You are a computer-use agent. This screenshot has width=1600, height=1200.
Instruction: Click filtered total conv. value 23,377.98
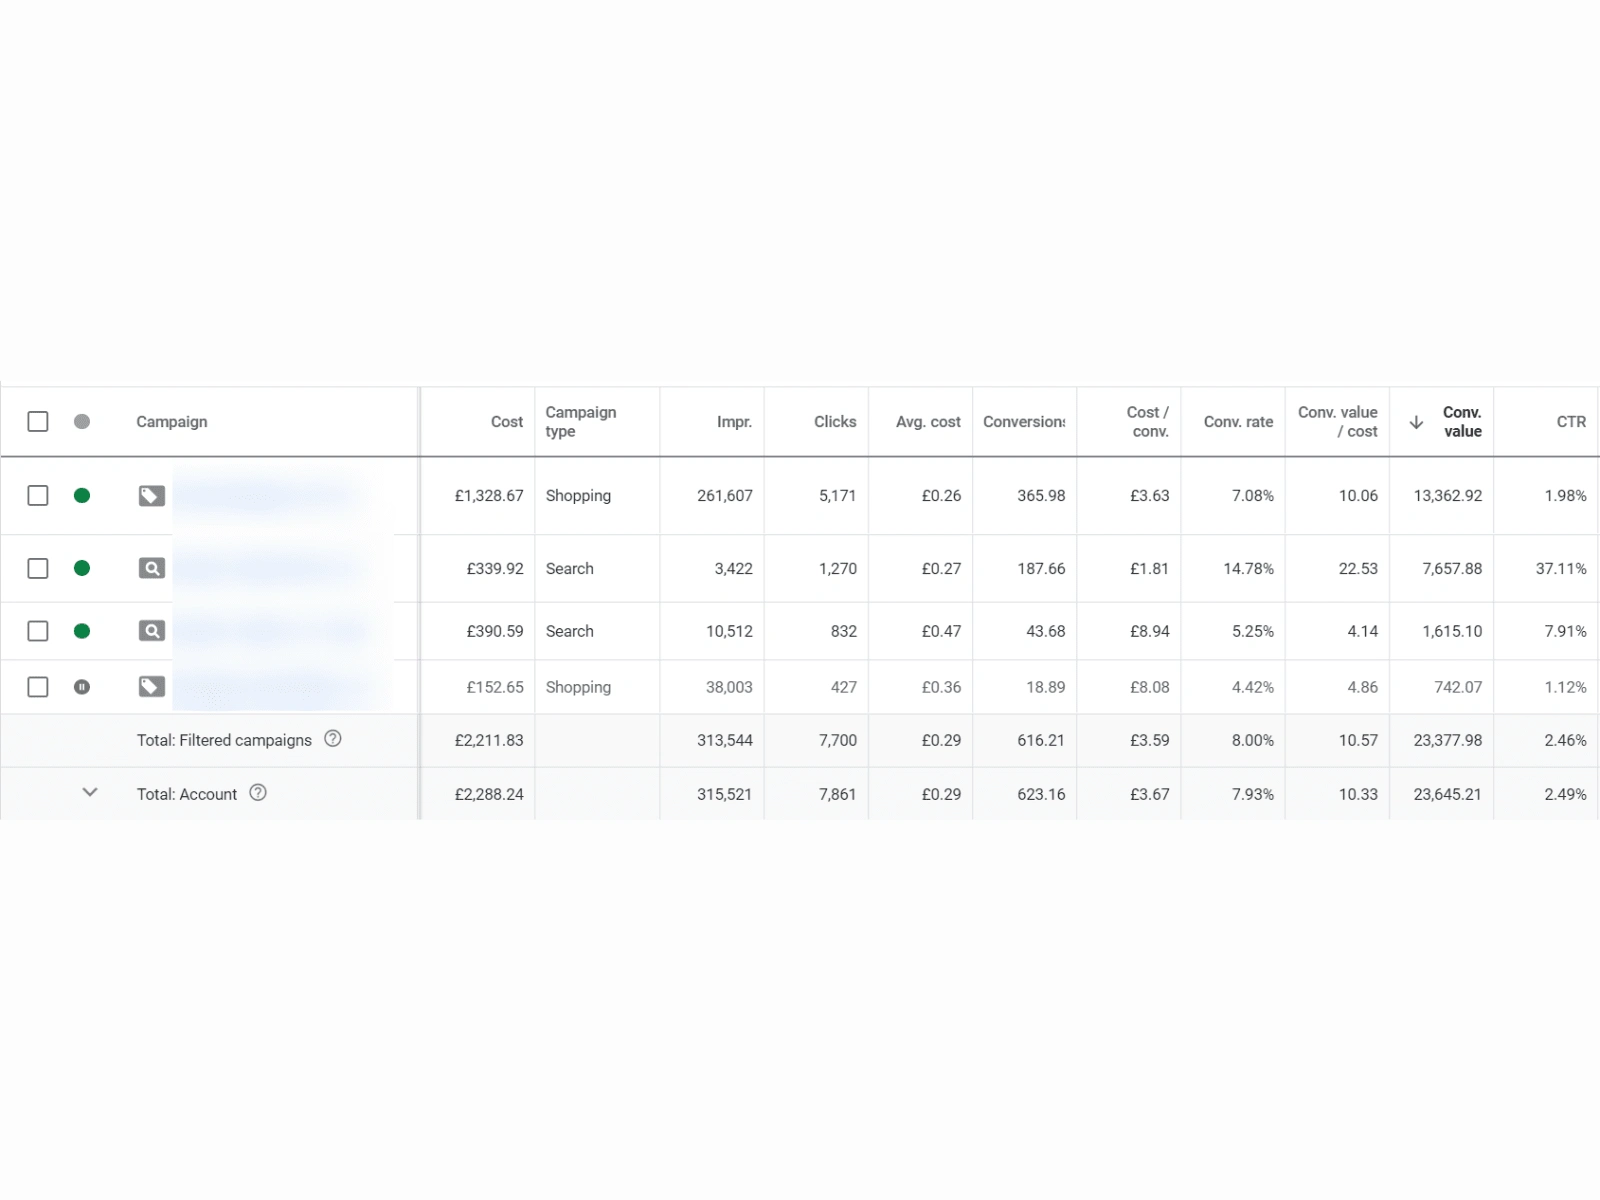tap(1448, 740)
